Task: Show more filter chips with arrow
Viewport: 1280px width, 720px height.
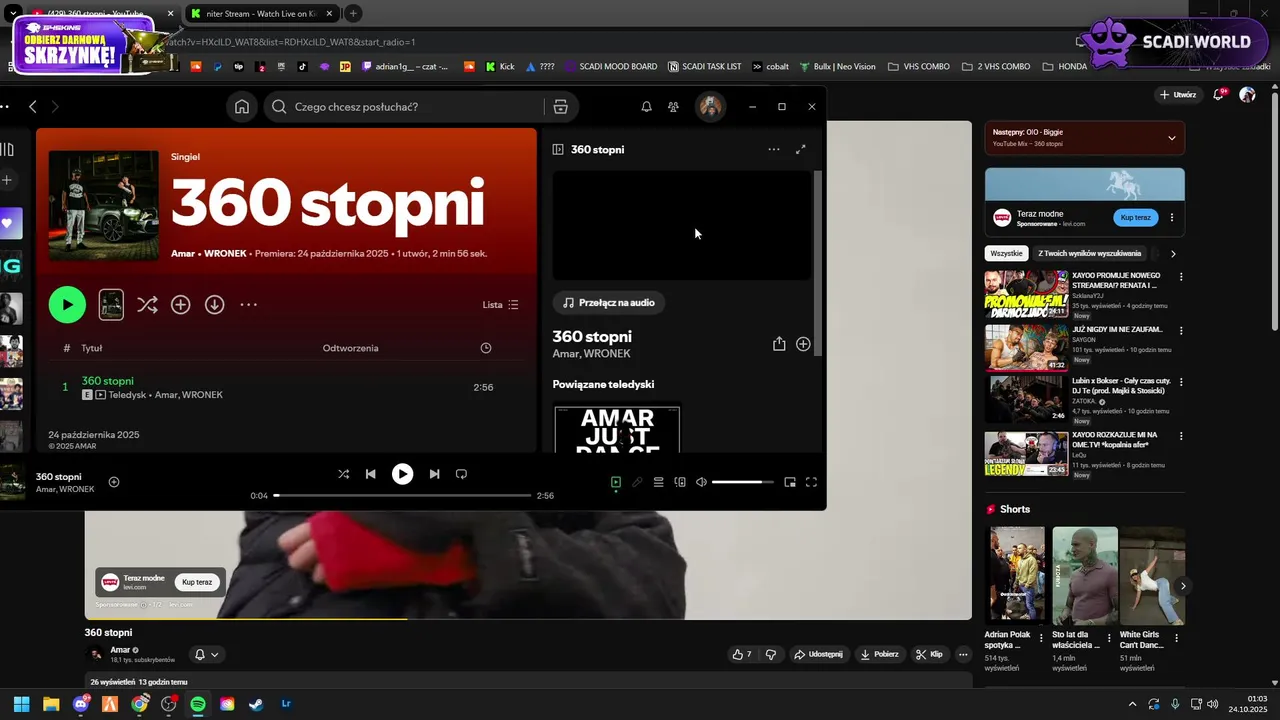Action: 1173,254
